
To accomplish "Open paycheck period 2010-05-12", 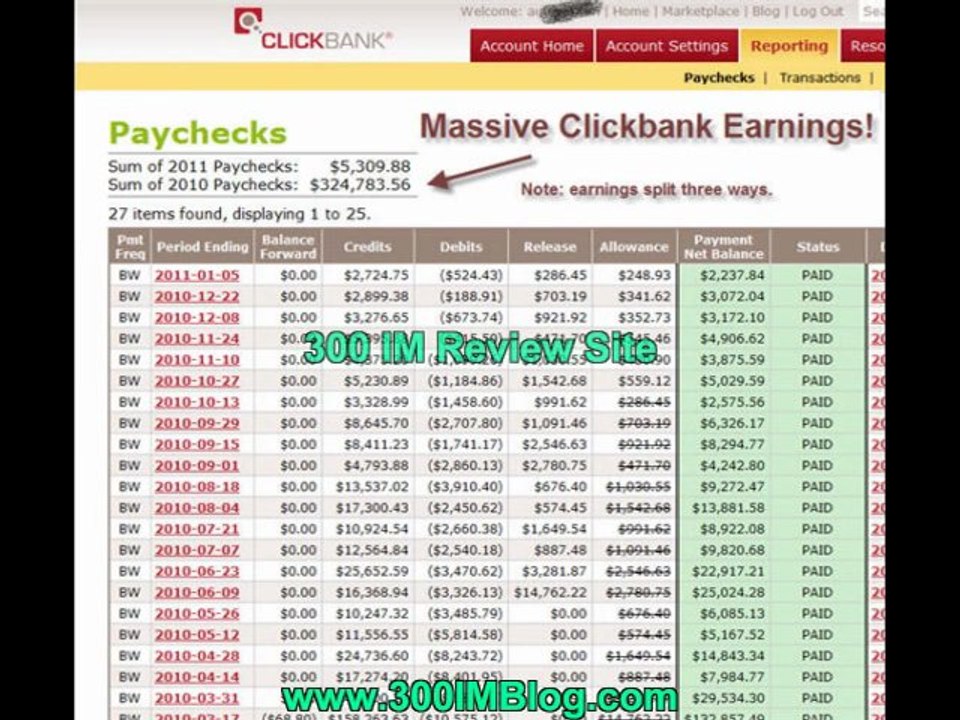I will [x=197, y=635].
